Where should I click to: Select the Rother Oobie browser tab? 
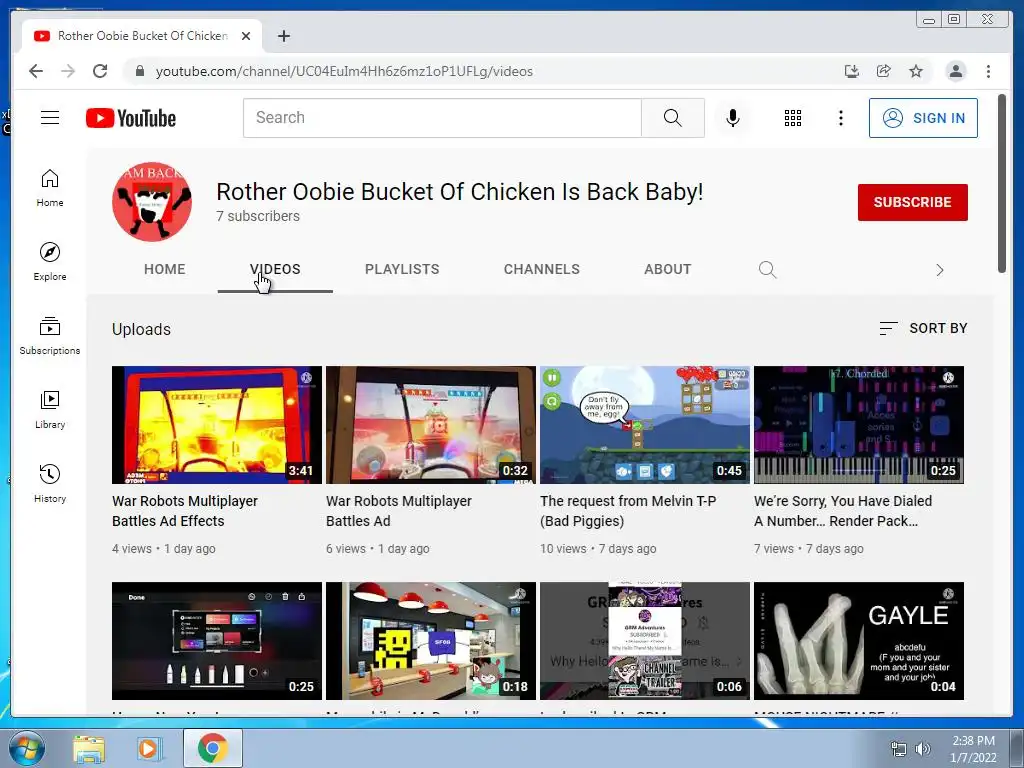pos(142,36)
